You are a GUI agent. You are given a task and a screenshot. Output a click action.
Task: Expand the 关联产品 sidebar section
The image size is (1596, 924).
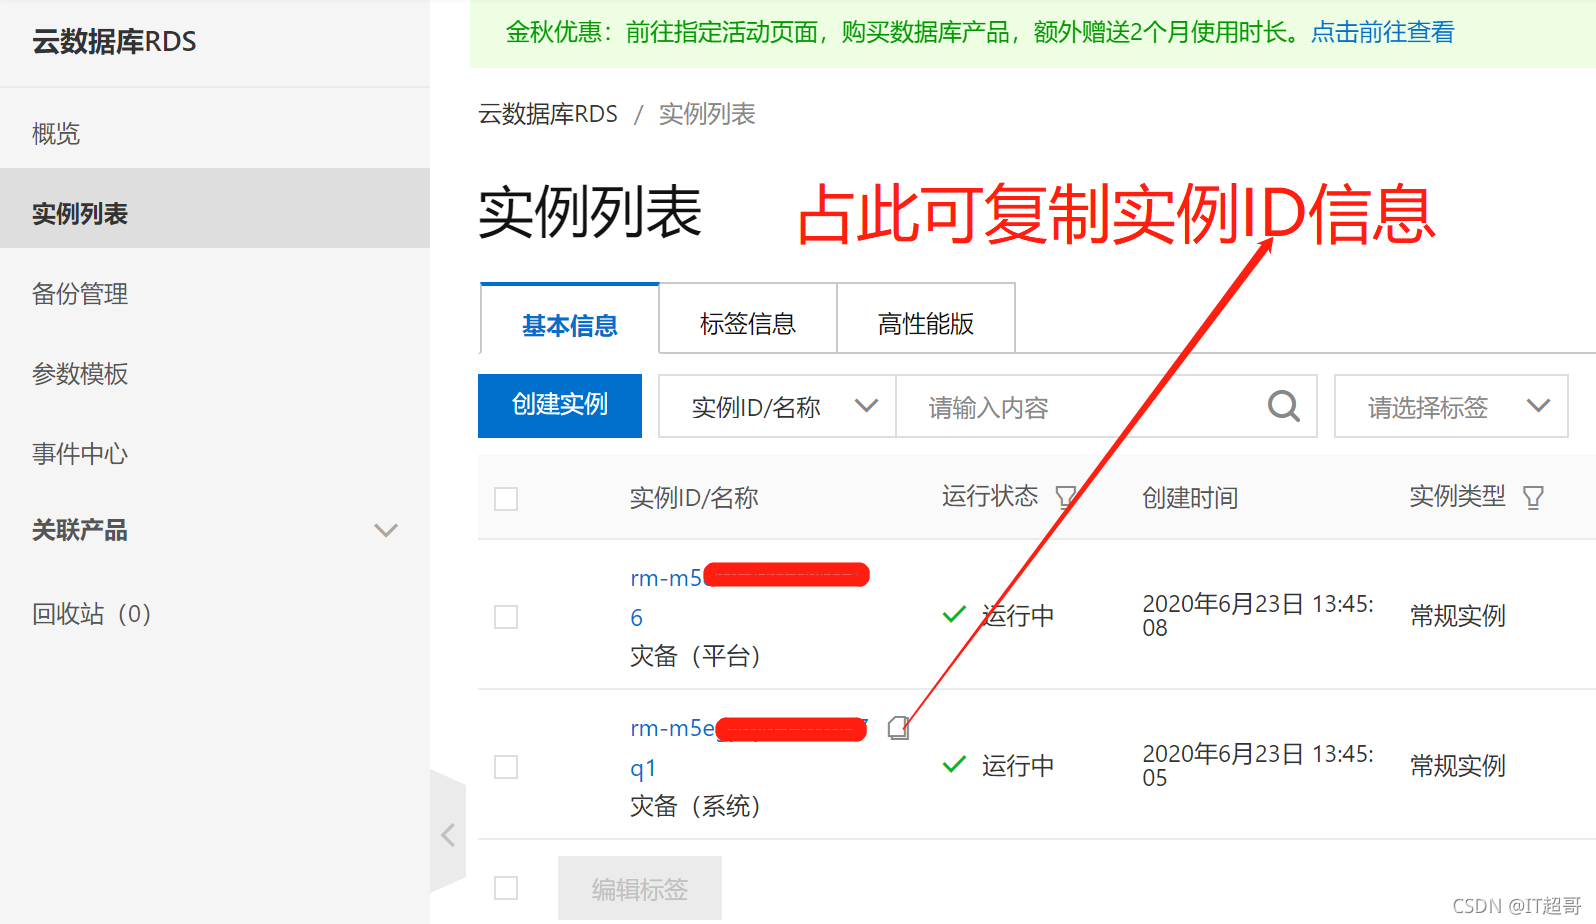[x=385, y=531]
